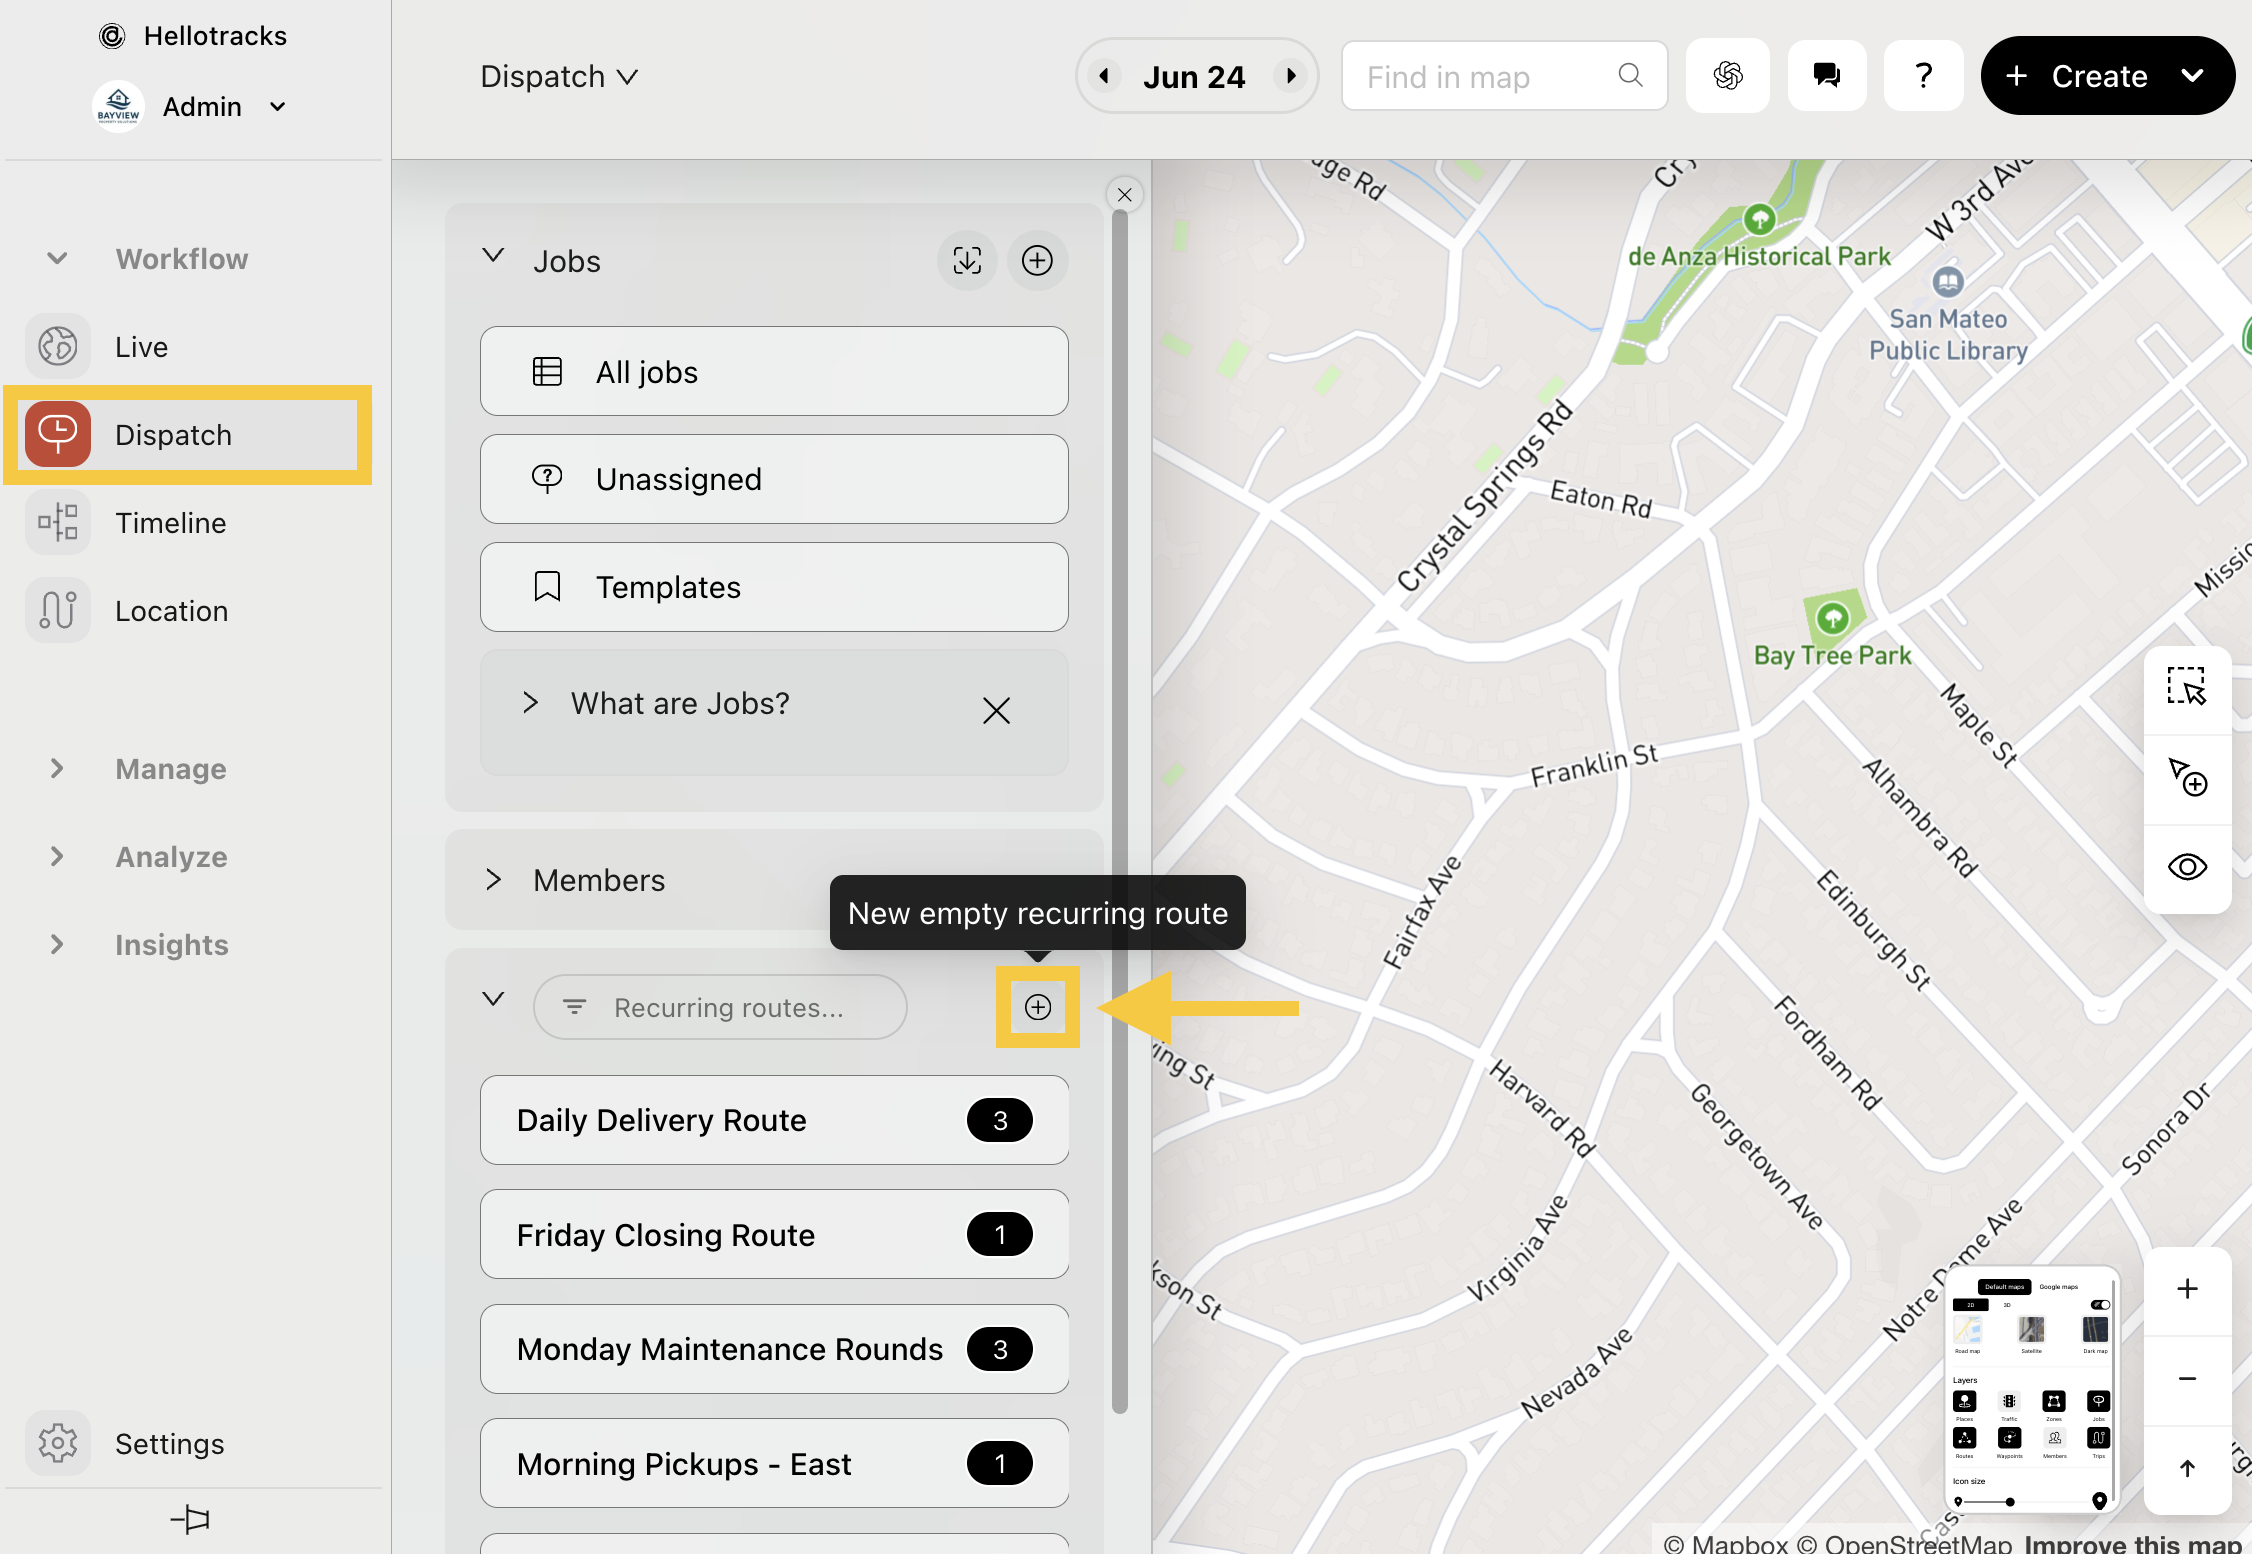
Task: Open the Create dropdown arrow
Action: [x=2192, y=76]
